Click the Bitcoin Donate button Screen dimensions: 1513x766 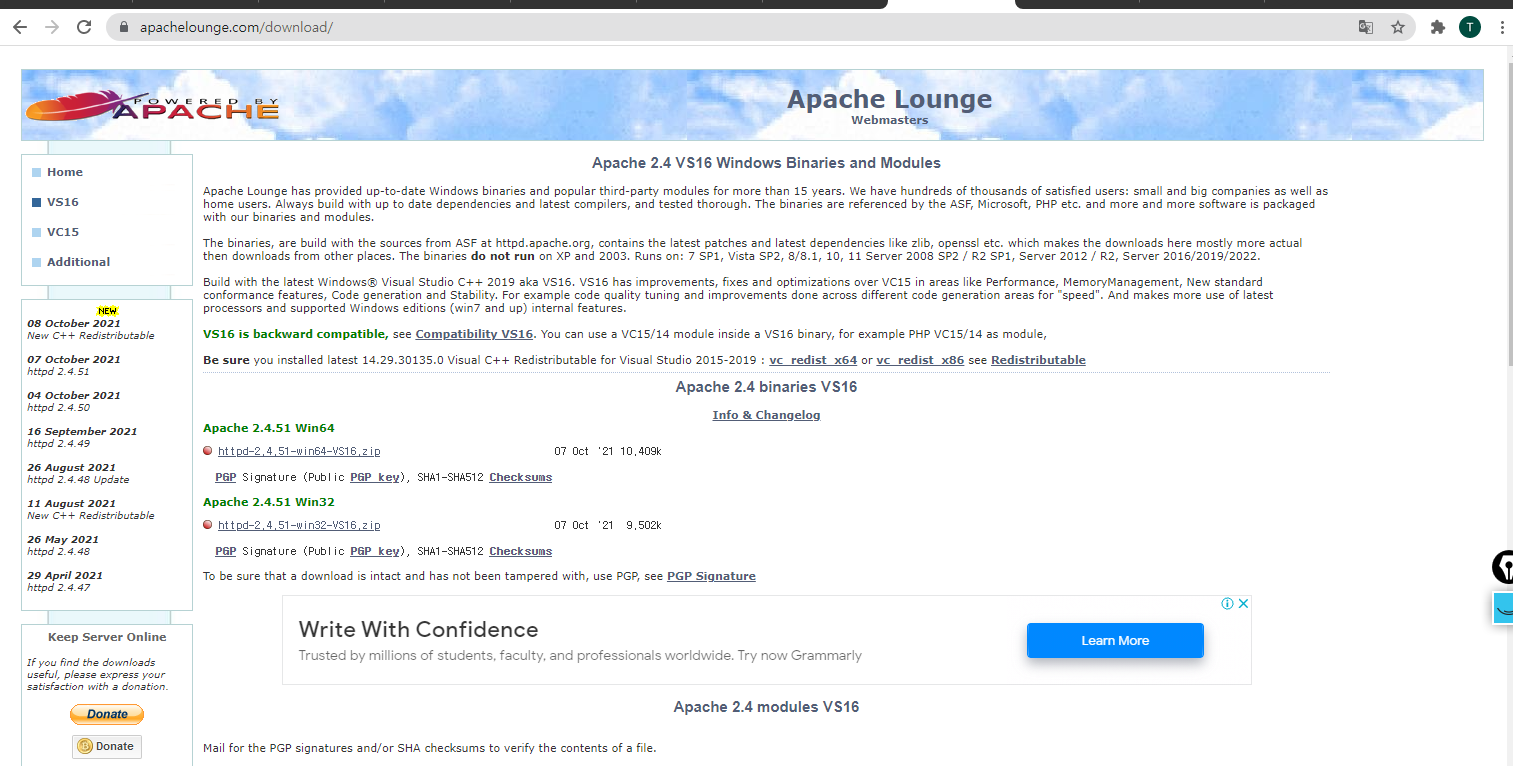(x=106, y=746)
